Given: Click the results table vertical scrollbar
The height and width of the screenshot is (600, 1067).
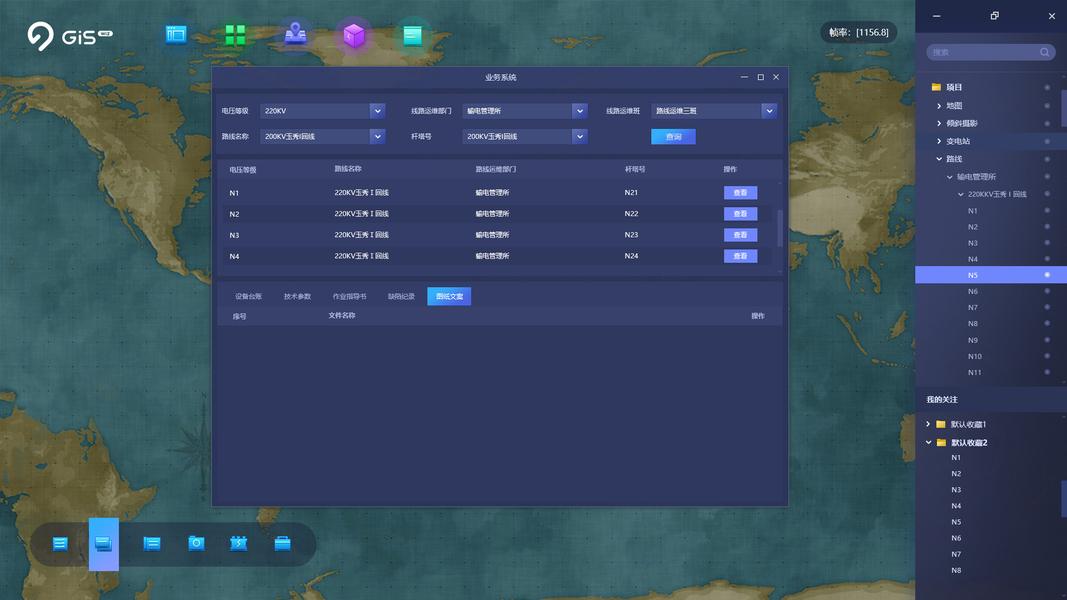Looking at the screenshot, I should point(780,228).
